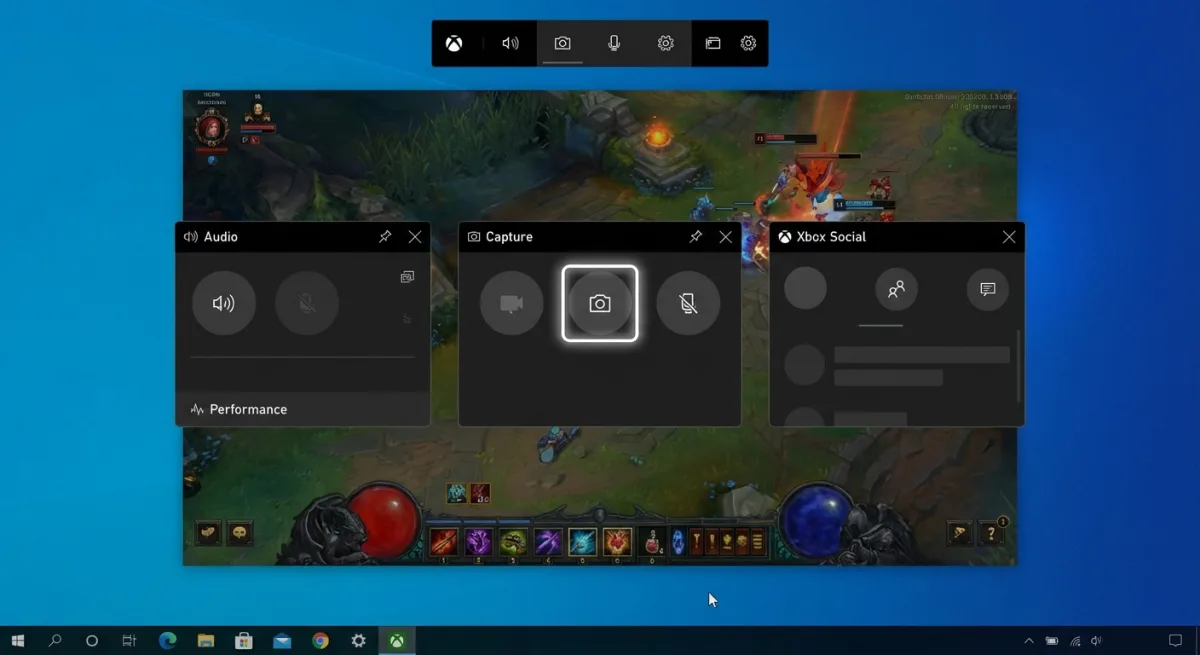Image resolution: width=1200 pixels, height=655 pixels.
Task: Take a screenshot with the highlighted camera button
Action: (600, 303)
